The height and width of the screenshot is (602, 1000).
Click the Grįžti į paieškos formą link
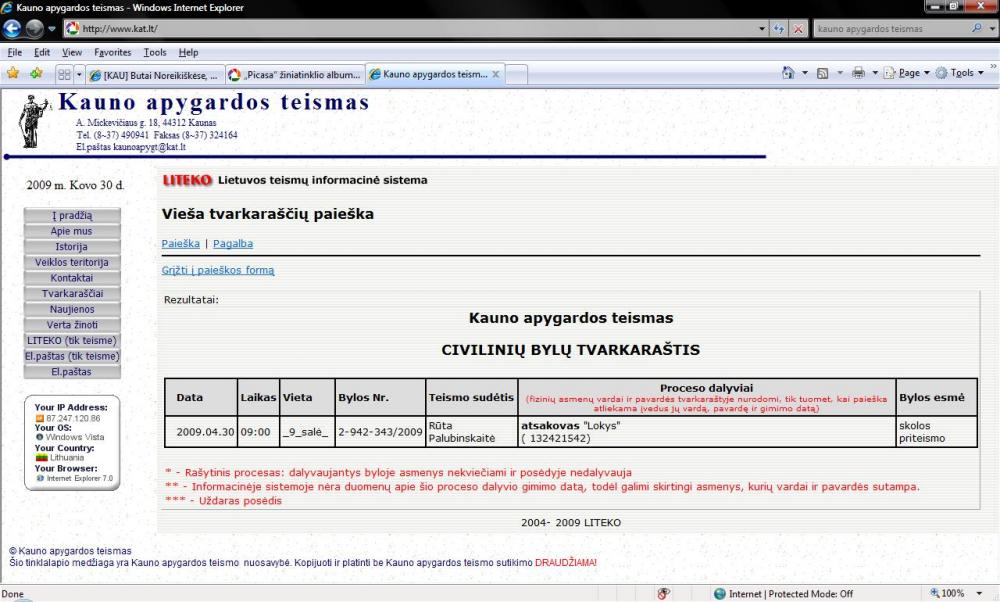coord(217,270)
